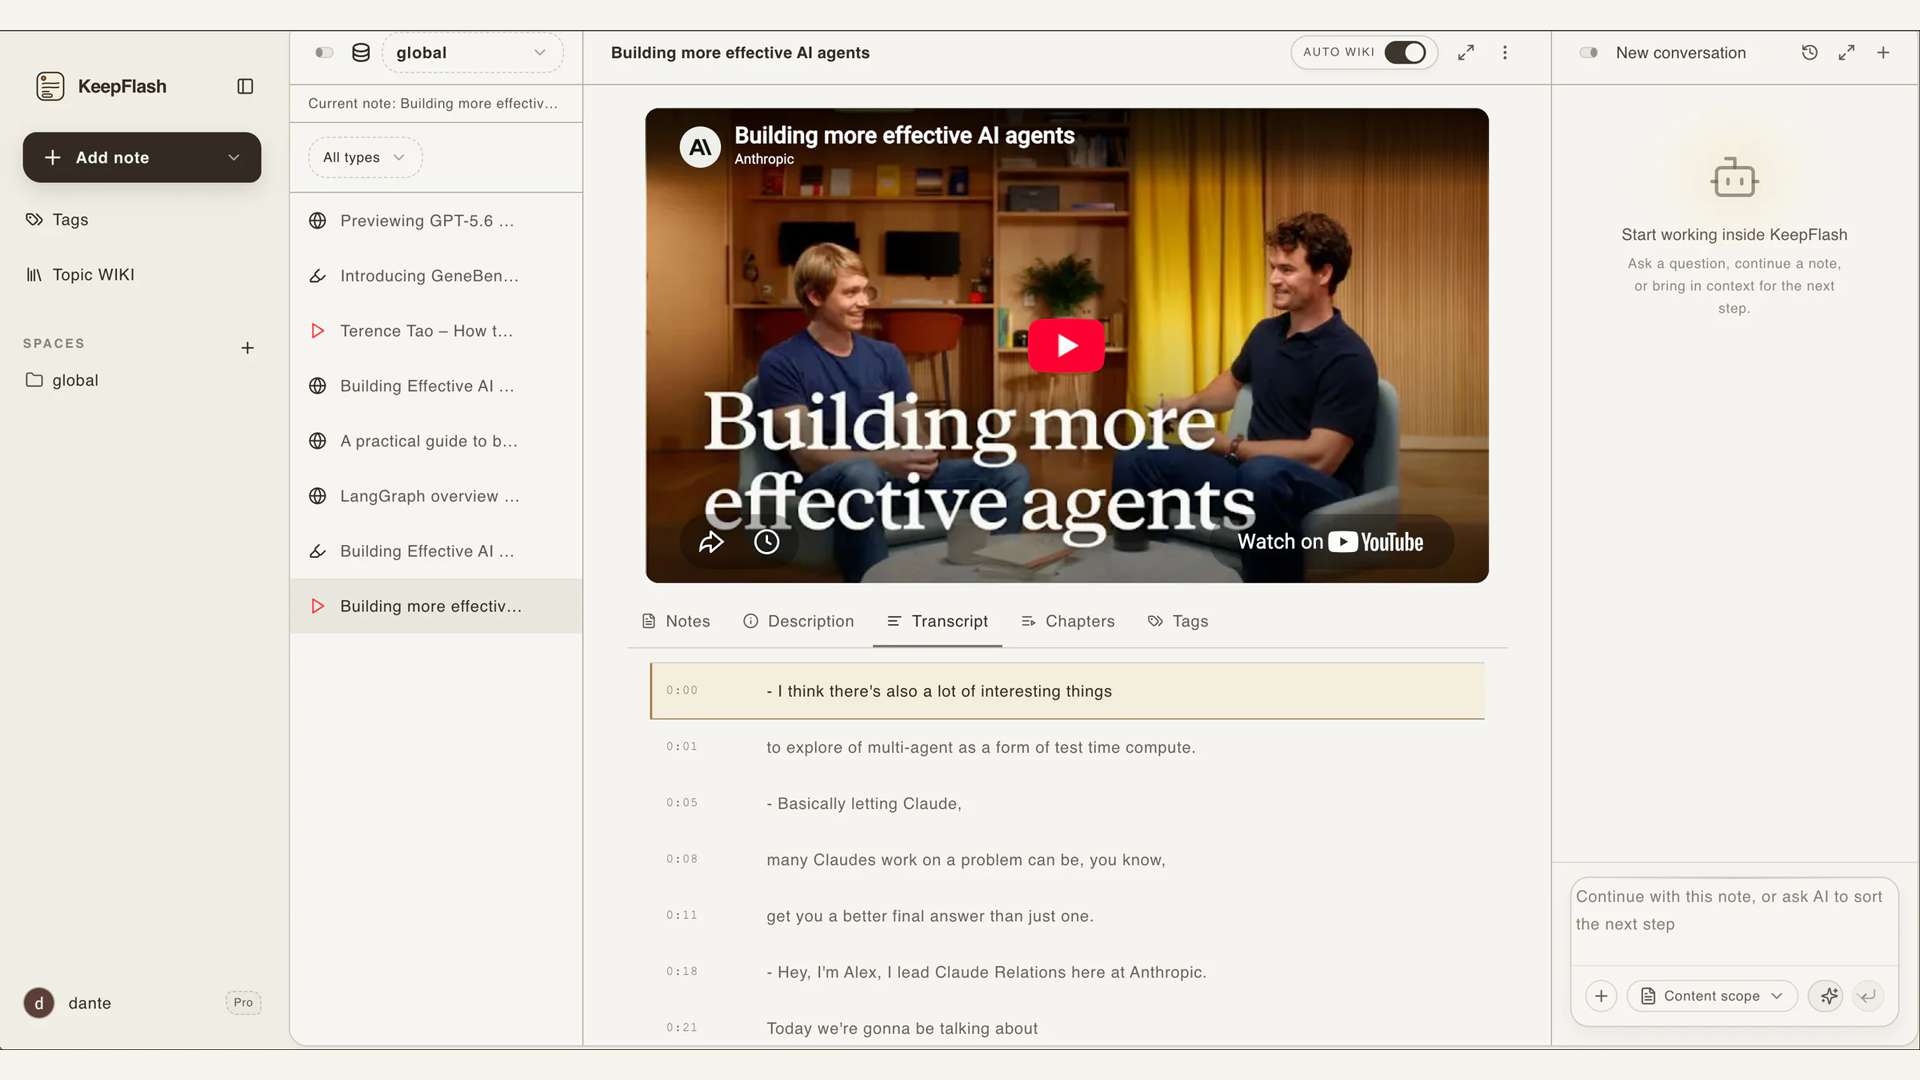Jump to transcript line at 0:00
The width and height of the screenshot is (1920, 1080).
pos(1067,691)
